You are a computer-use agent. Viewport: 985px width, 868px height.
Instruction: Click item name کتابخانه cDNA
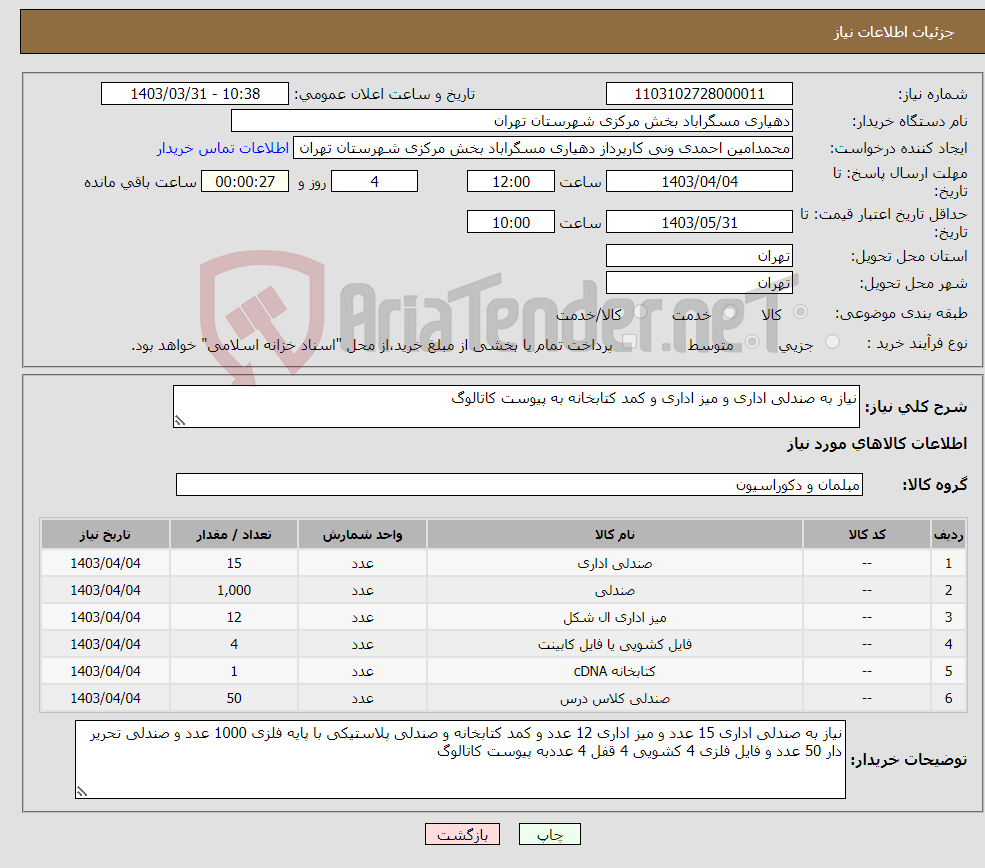coord(615,671)
